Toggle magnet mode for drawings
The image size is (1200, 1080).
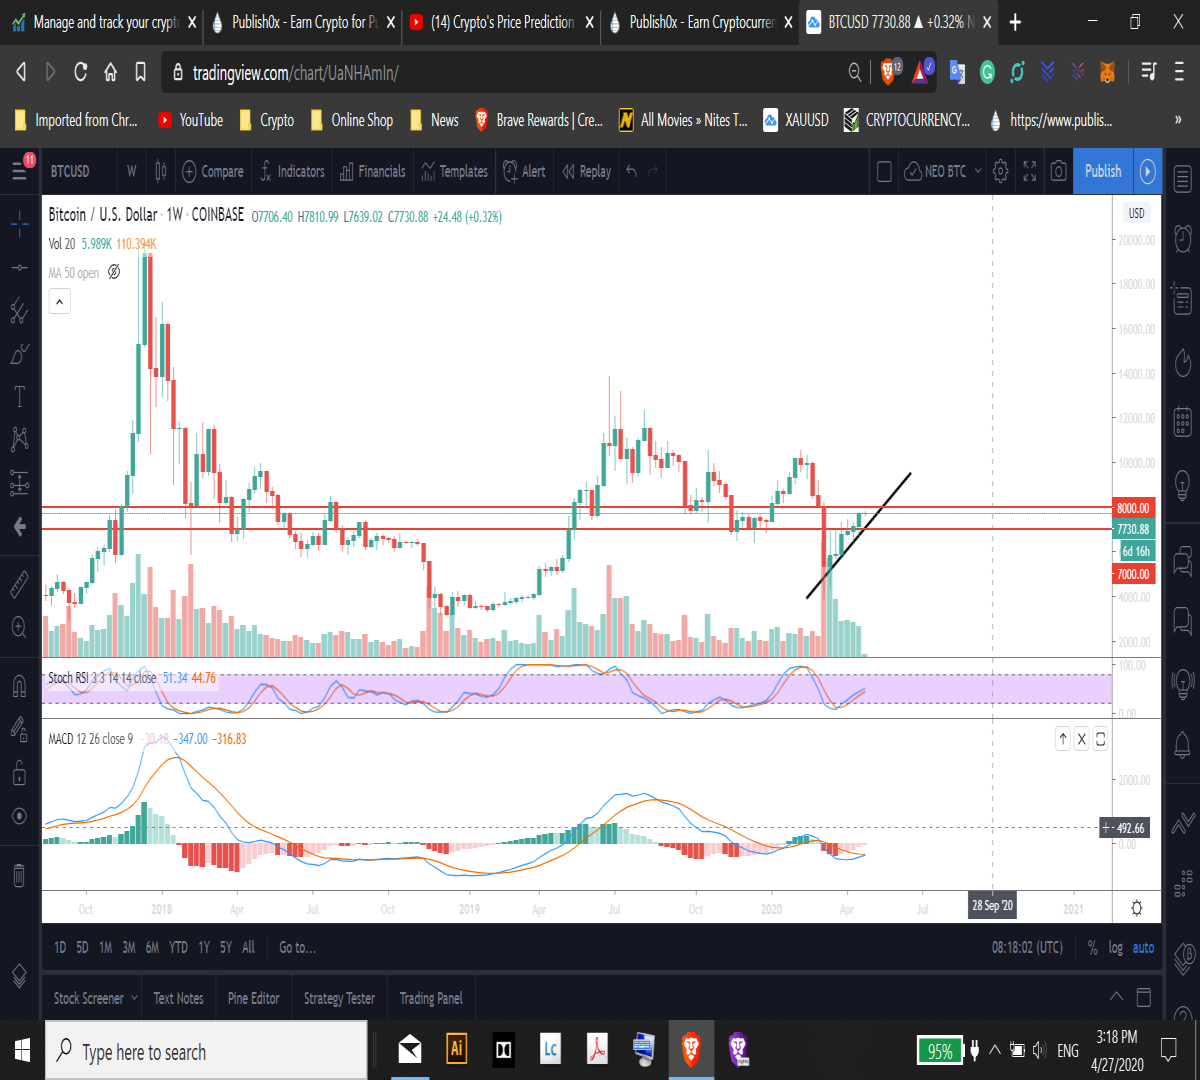(19, 686)
